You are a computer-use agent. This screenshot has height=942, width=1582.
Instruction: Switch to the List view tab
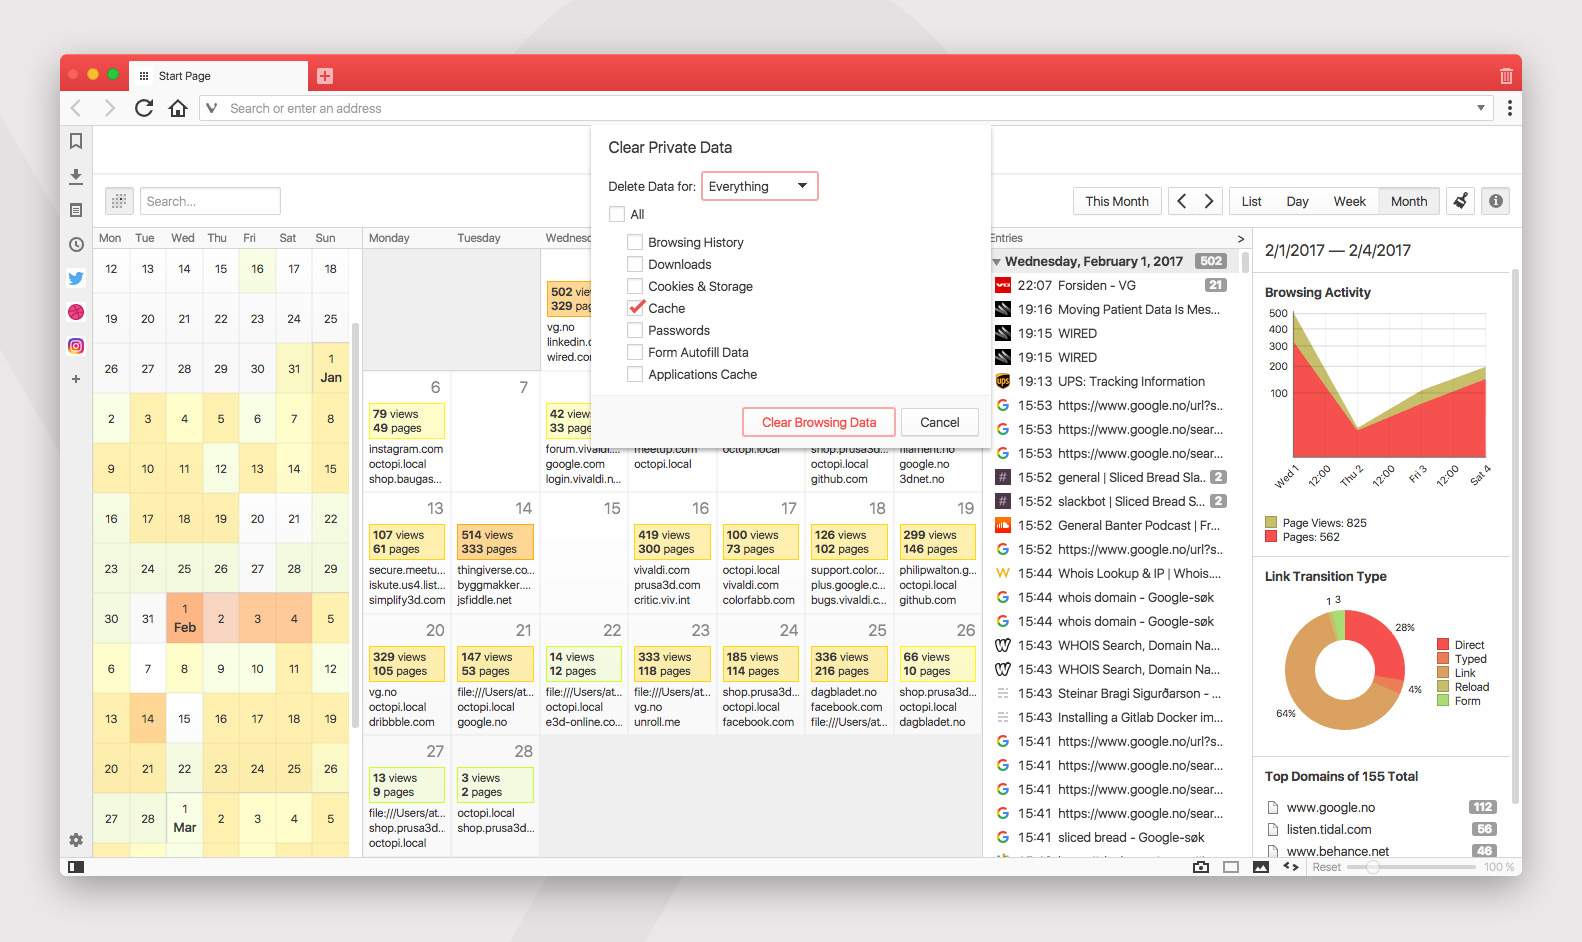click(1252, 201)
